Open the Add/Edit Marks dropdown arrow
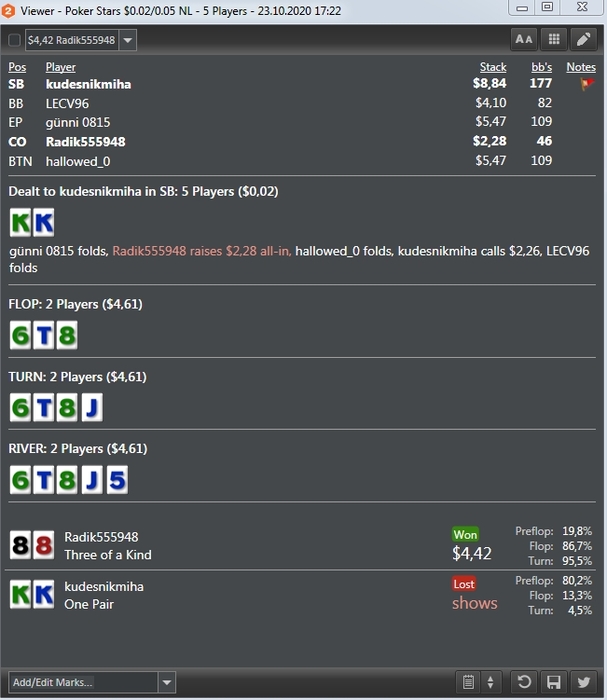The height and width of the screenshot is (700, 607). click(167, 682)
